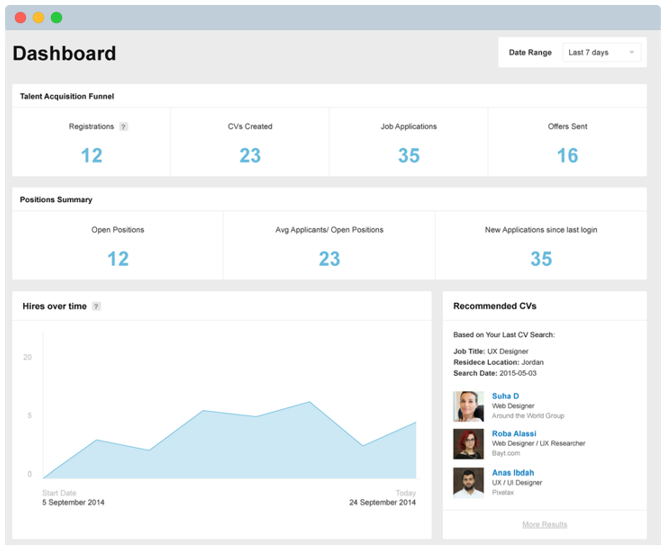
Task: Click the Search Date: 2015-05-03 line
Action: [495, 374]
